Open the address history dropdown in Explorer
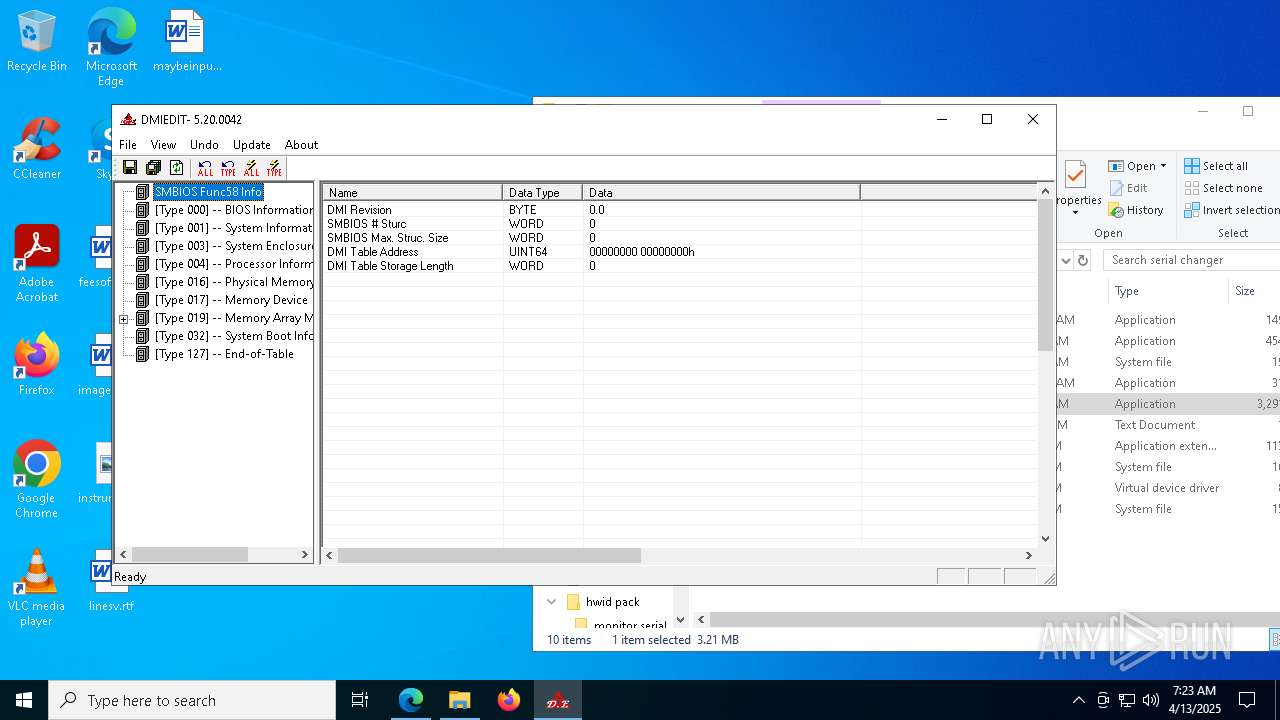Screen dimensions: 1280x720 1065,260
